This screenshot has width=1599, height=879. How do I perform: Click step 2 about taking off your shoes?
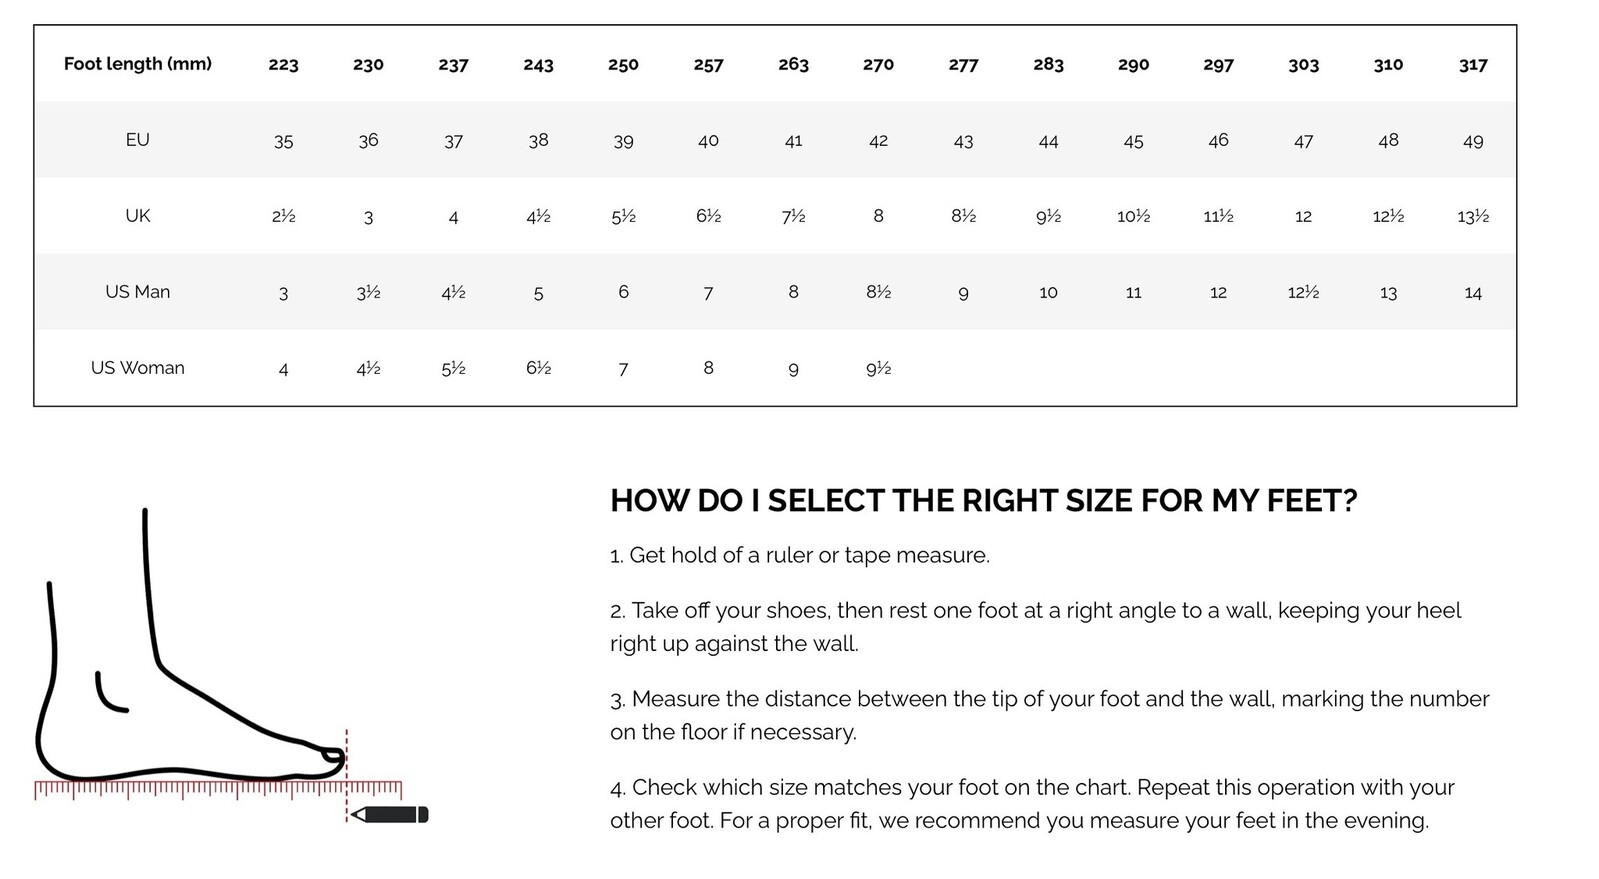pos(1035,626)
